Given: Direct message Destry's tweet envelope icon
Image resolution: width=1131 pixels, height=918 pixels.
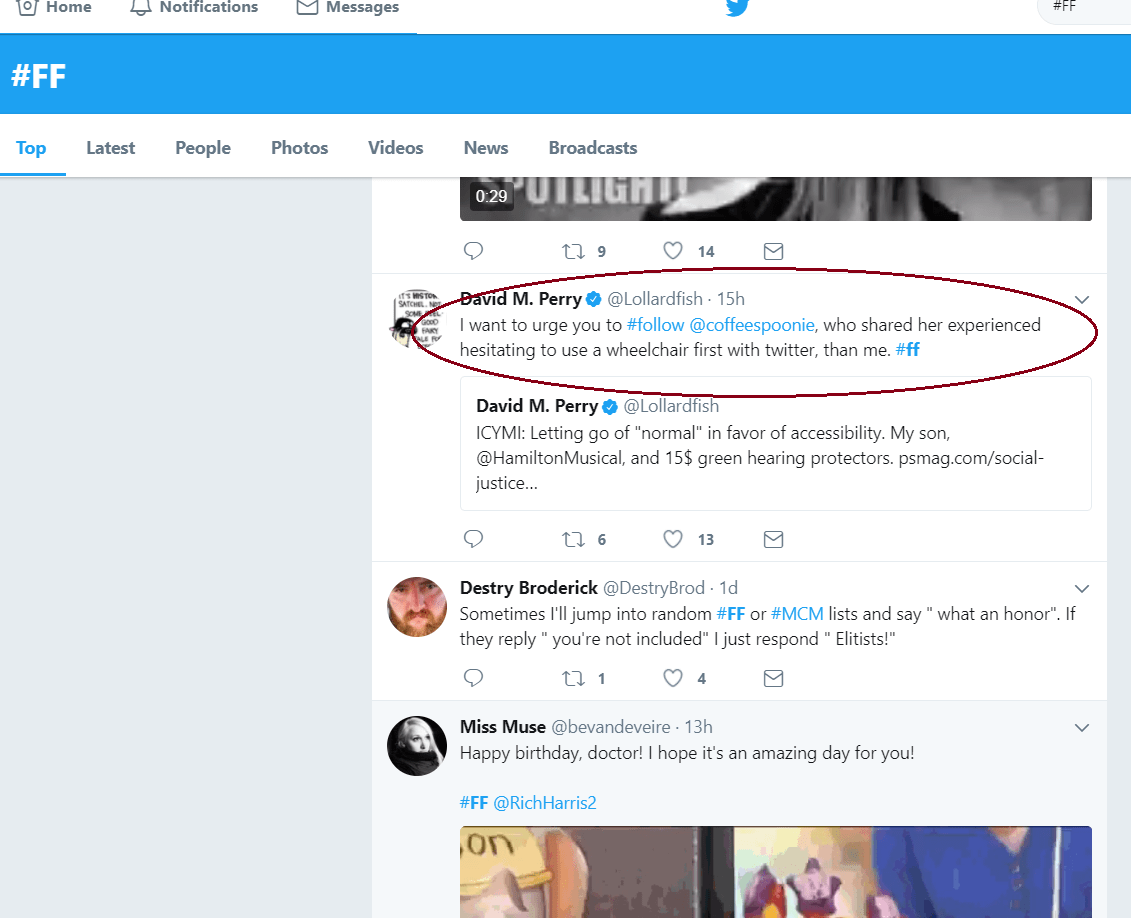Looking at the screenshot, I should 773,679.
